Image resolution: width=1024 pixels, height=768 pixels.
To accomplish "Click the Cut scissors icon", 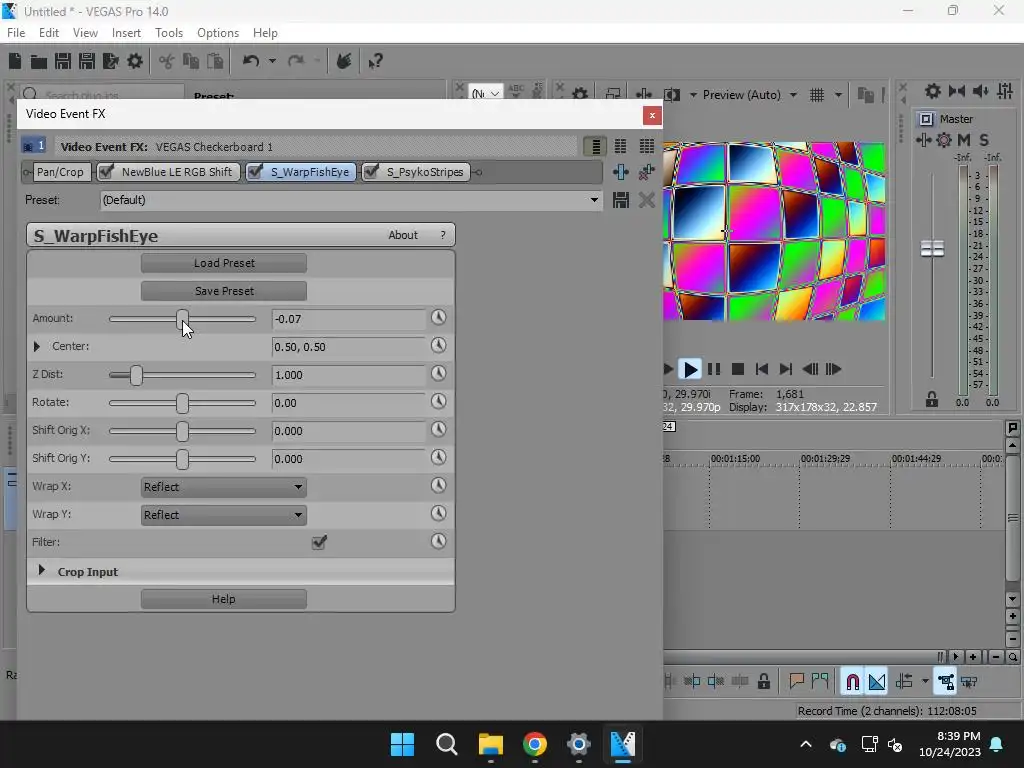I will point(167,61).
